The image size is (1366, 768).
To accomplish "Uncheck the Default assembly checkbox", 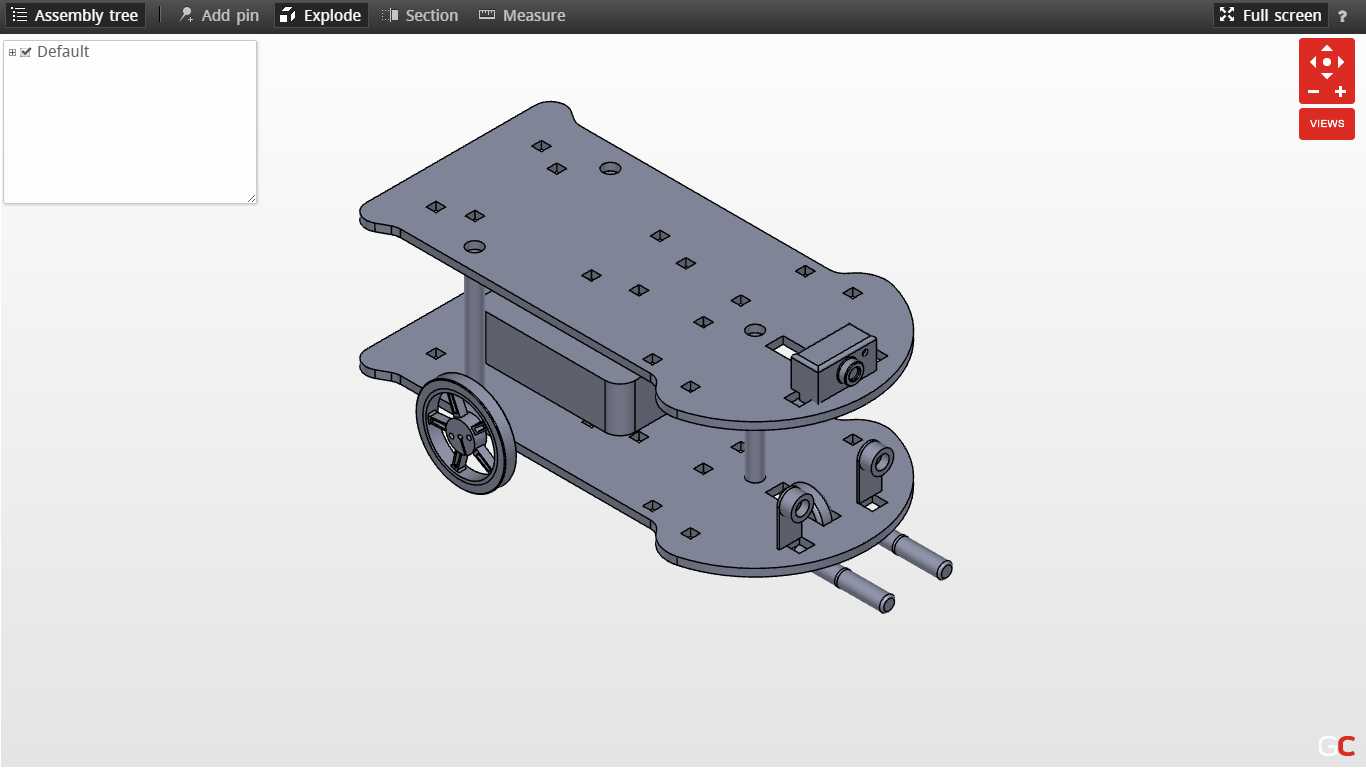I will click(26, 52).
